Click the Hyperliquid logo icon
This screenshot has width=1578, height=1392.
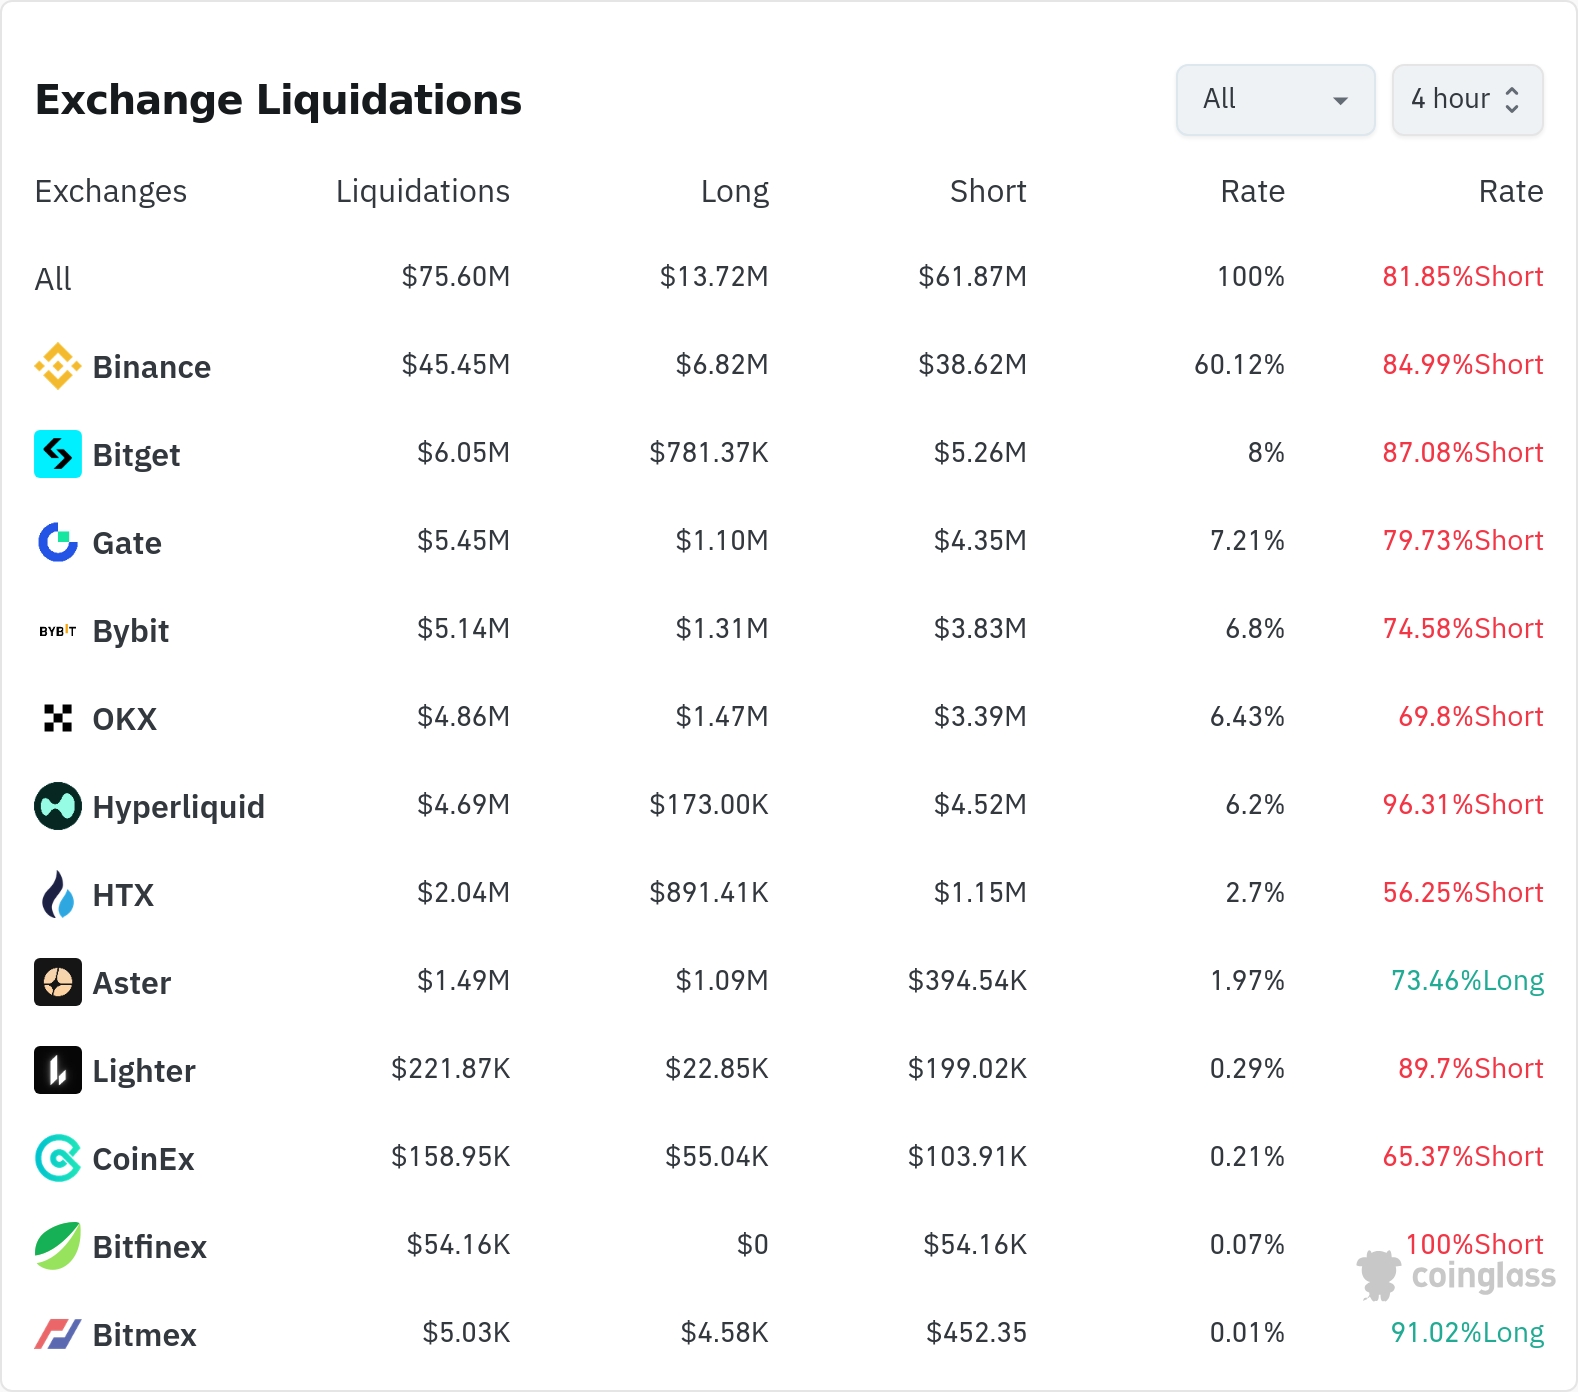point(58,806)
